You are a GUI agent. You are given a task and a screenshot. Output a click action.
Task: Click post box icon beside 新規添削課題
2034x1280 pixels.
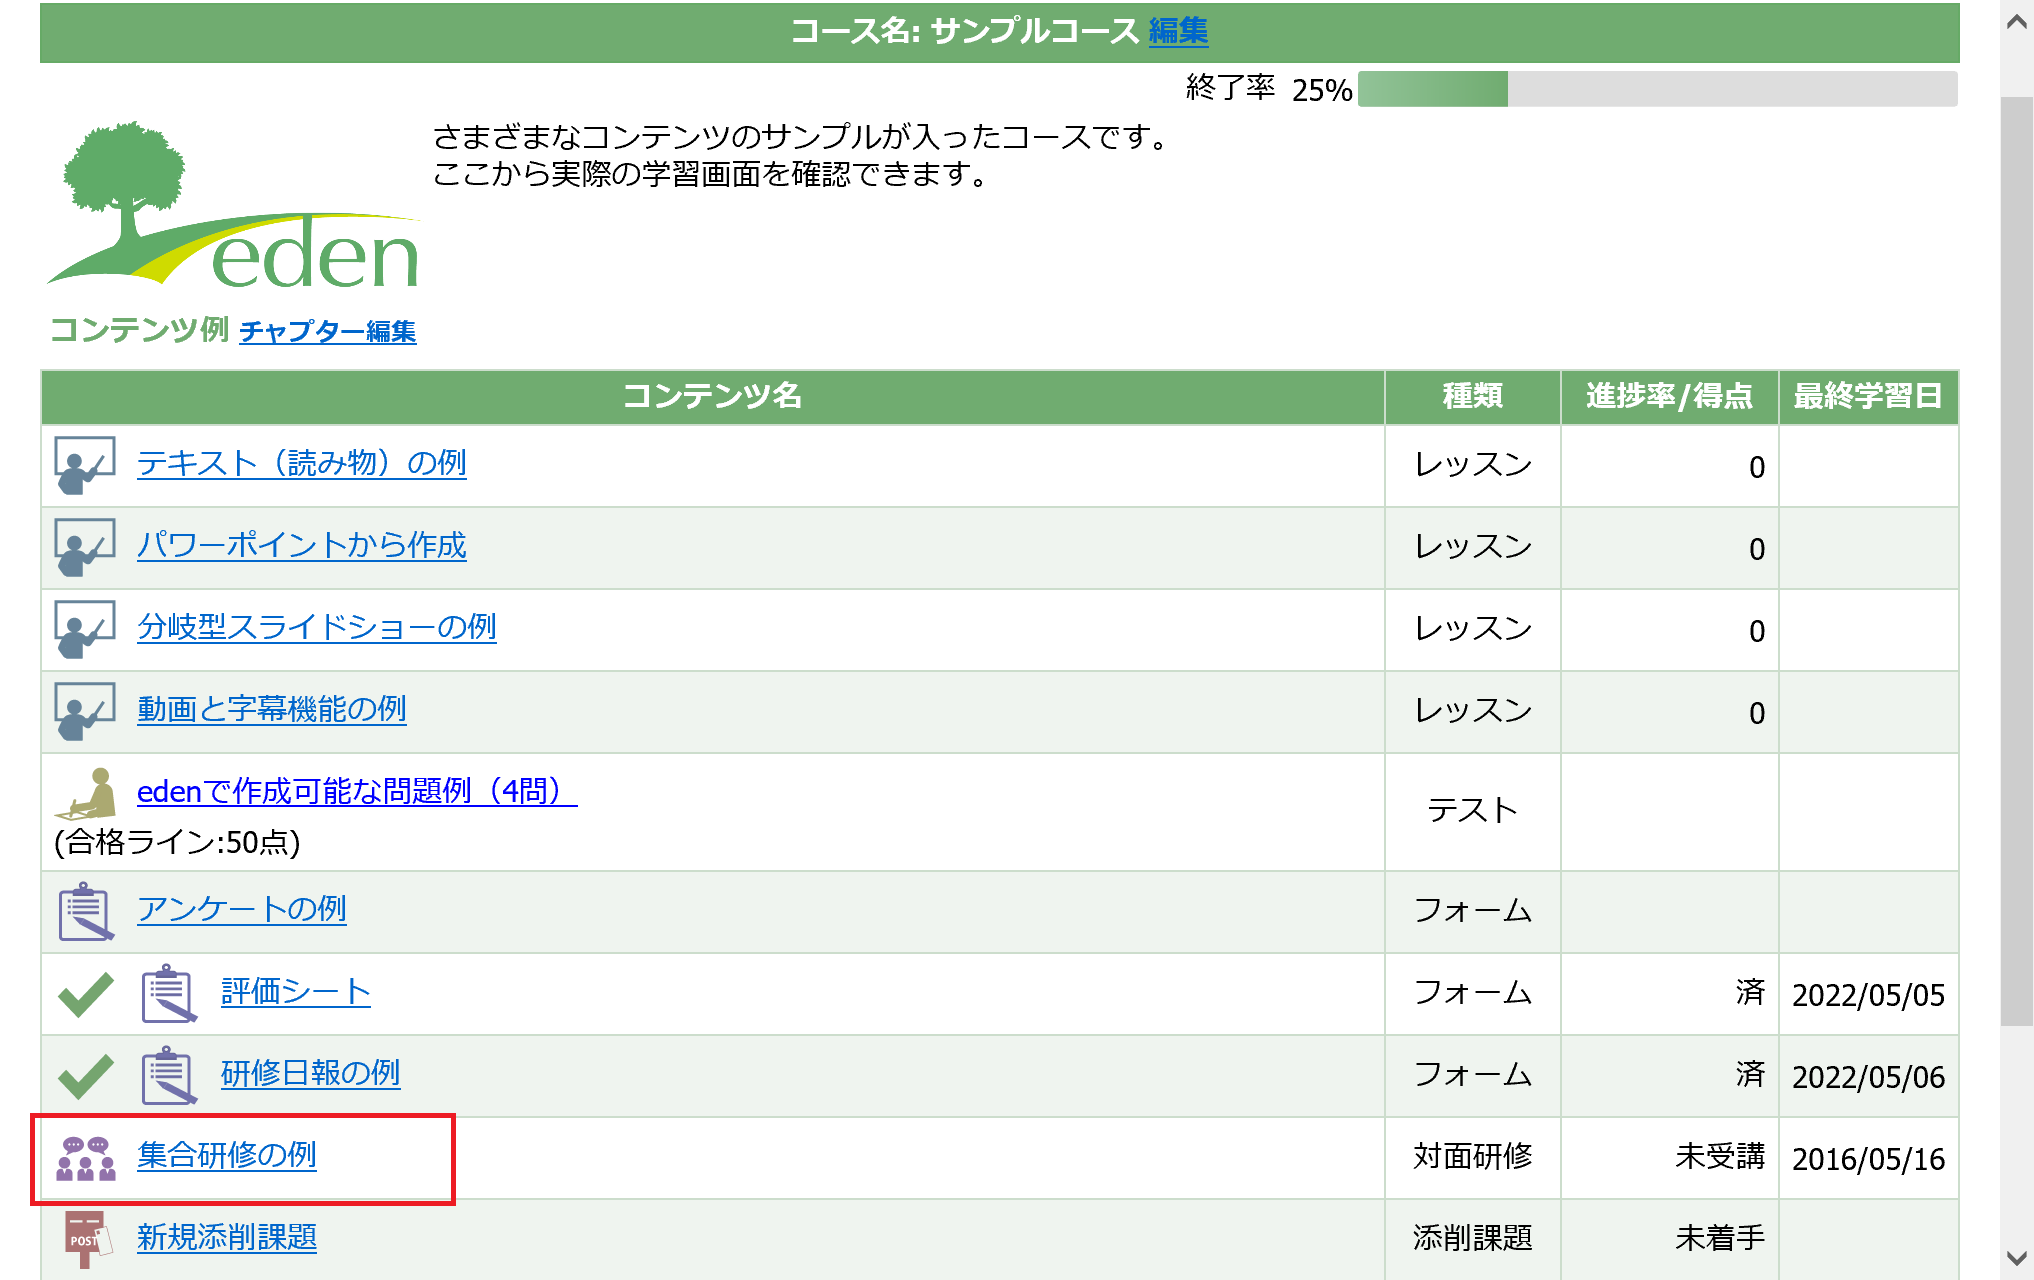tap(86, 1239)
